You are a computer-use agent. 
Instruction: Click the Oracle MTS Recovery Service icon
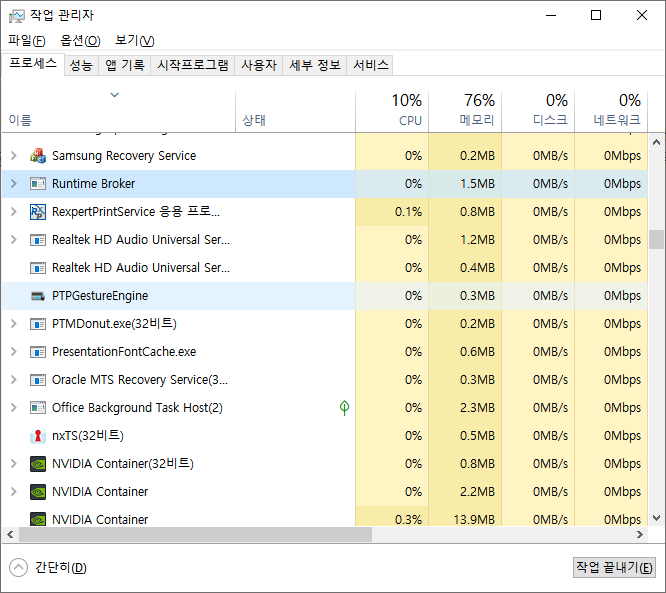click(x=38, y=380)
